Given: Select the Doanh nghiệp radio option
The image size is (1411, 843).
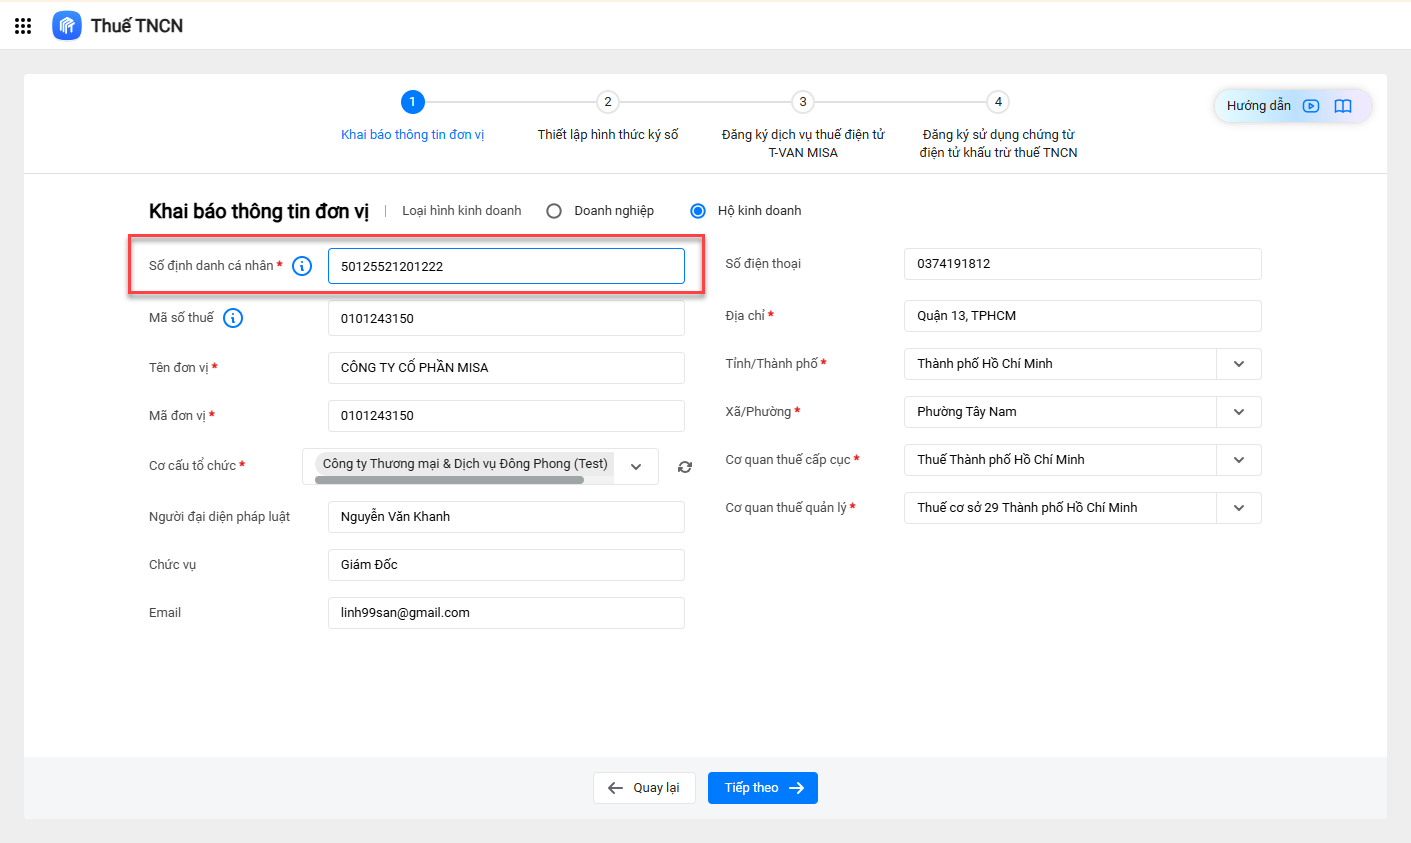Looking at the screenshot, I should (554, 211).
